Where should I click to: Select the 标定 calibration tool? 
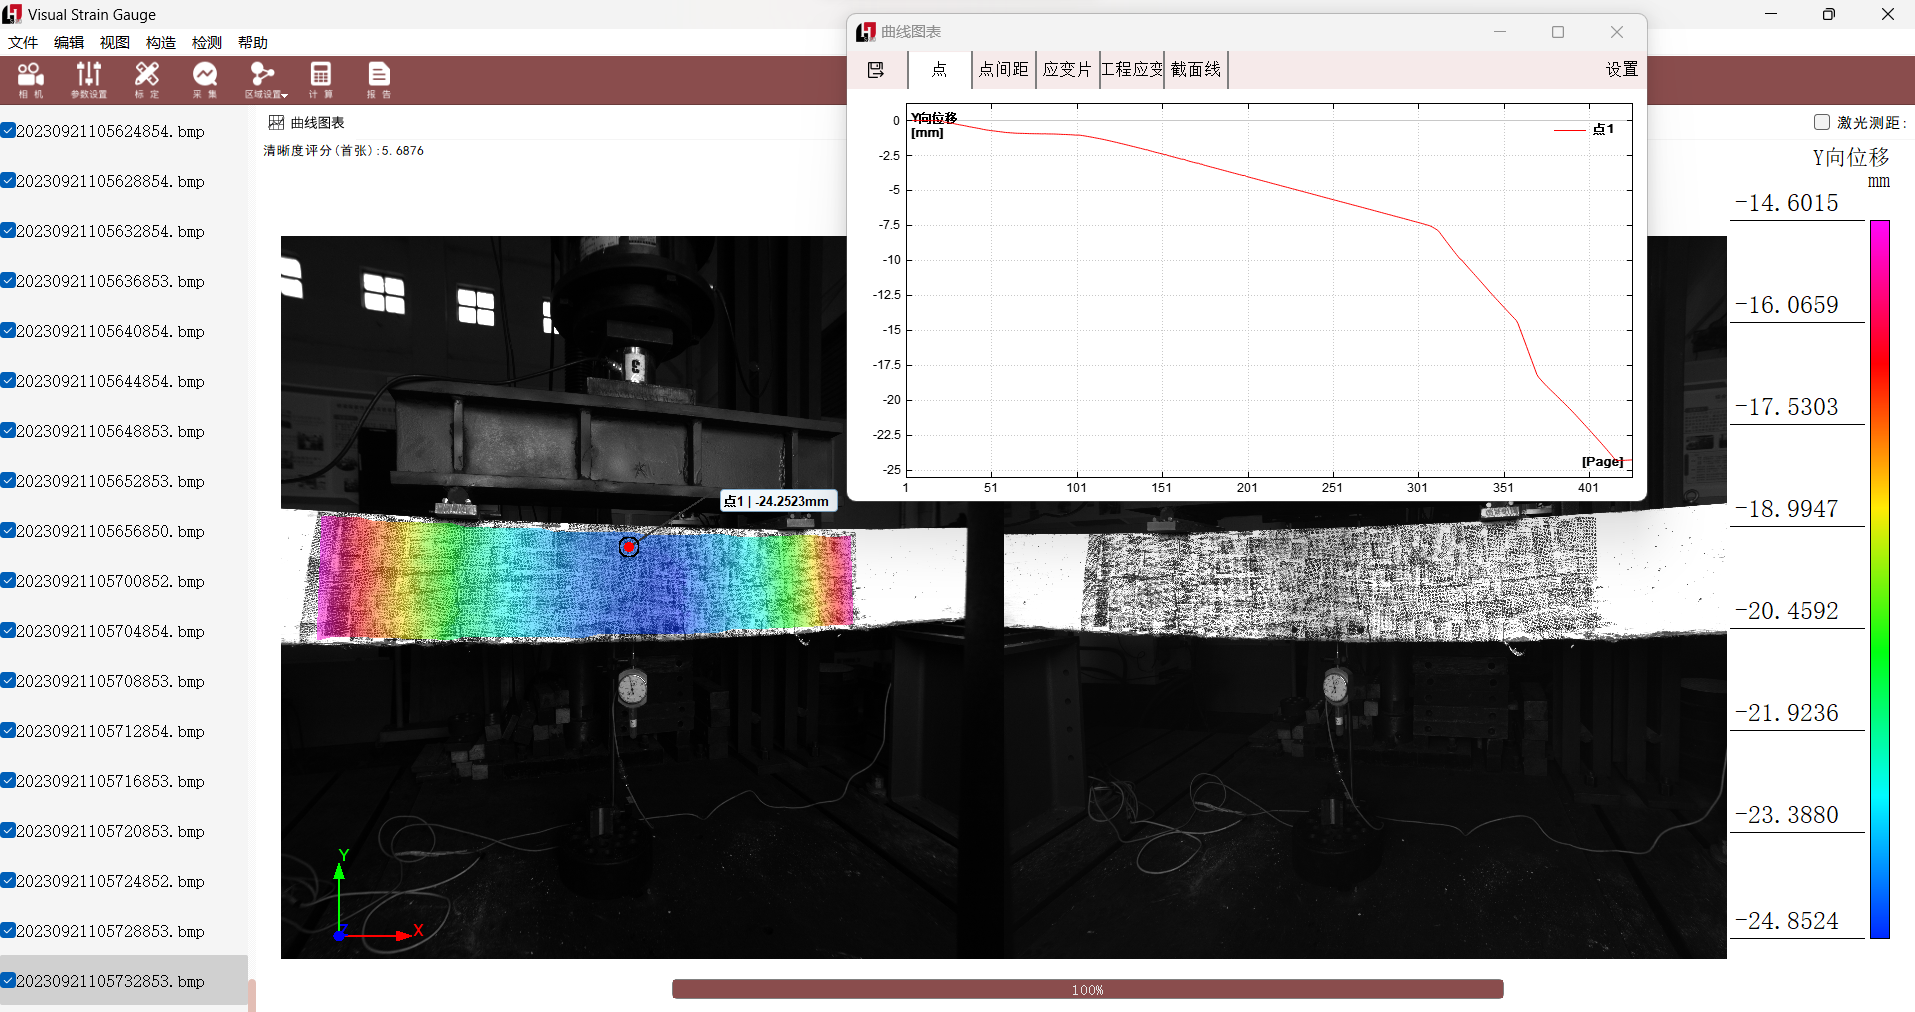147,80
